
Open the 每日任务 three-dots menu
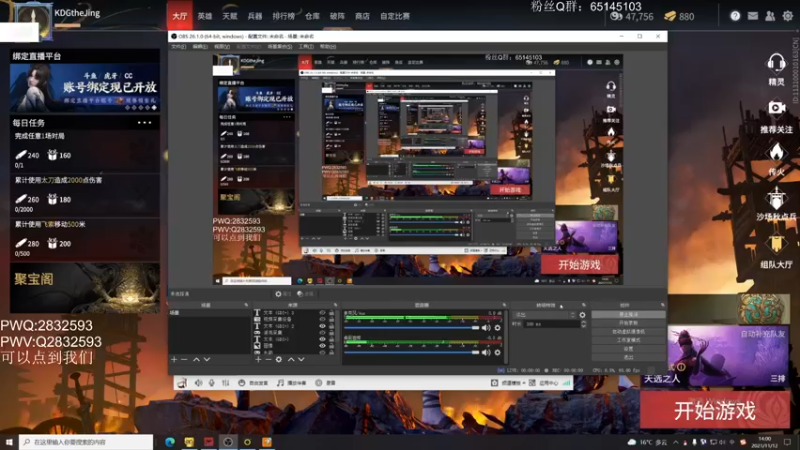[144, 122]
